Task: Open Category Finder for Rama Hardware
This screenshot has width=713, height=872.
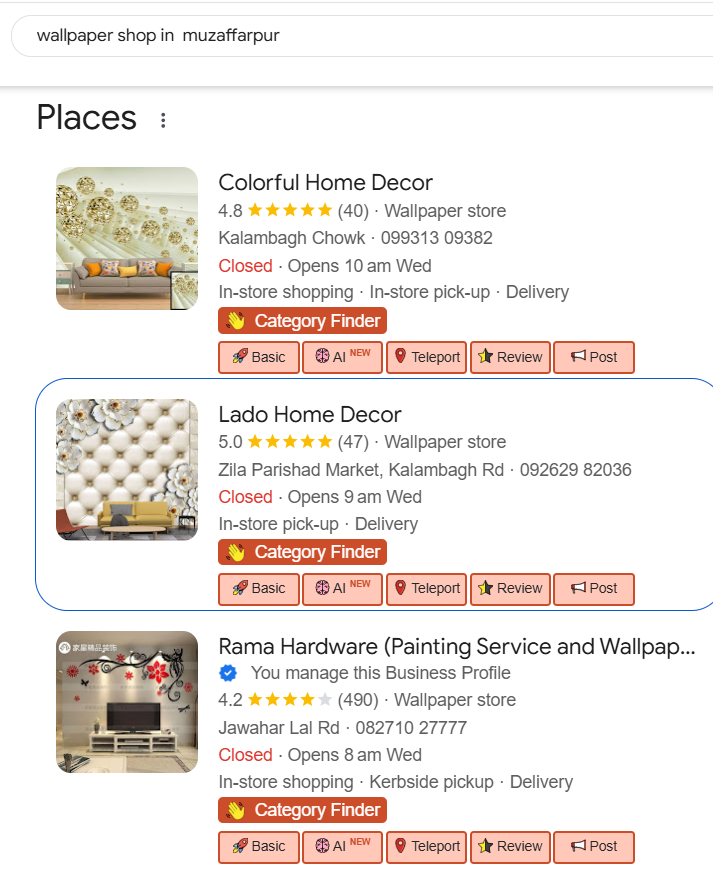Action: click(x=302, y=810)
